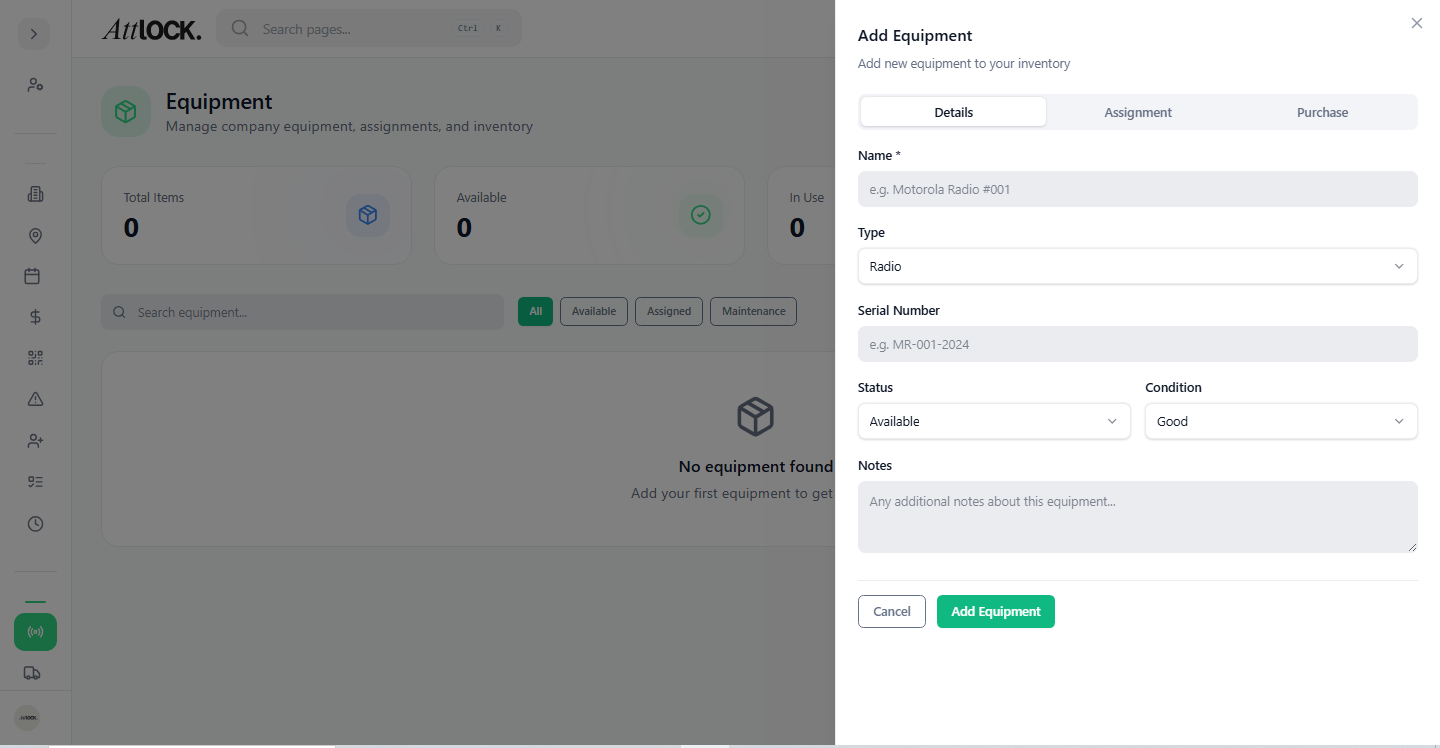Viewport: 1440px width, 748px height.
Task: Click inside the Serial Number field
Action: coord(1137,344)
